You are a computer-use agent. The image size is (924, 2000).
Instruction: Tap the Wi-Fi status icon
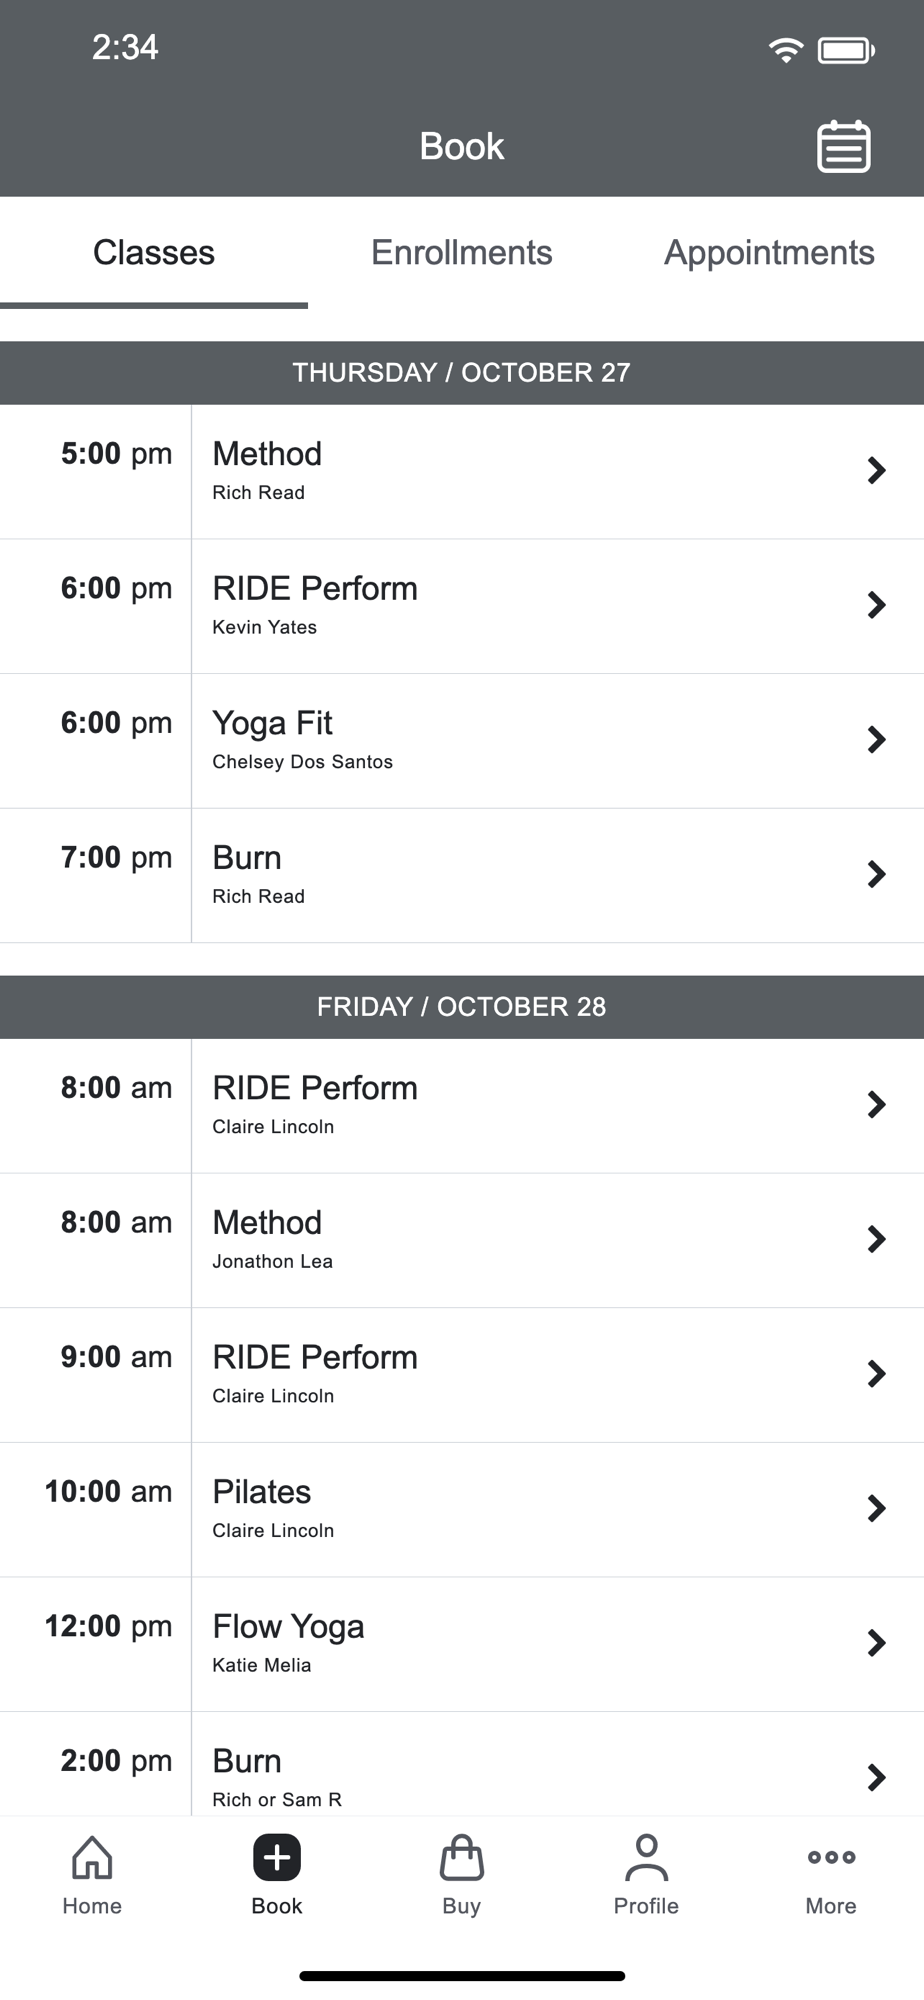tap(786, 49)
